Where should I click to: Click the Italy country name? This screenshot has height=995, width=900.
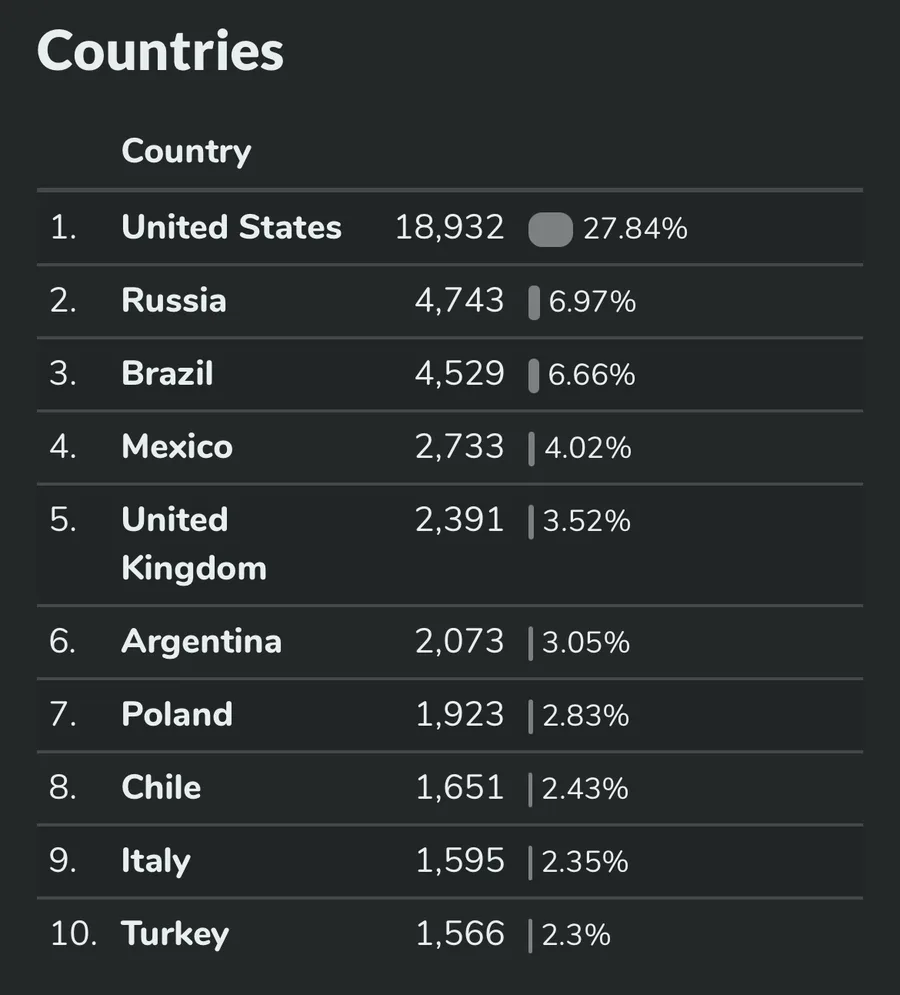pos(155,861)
